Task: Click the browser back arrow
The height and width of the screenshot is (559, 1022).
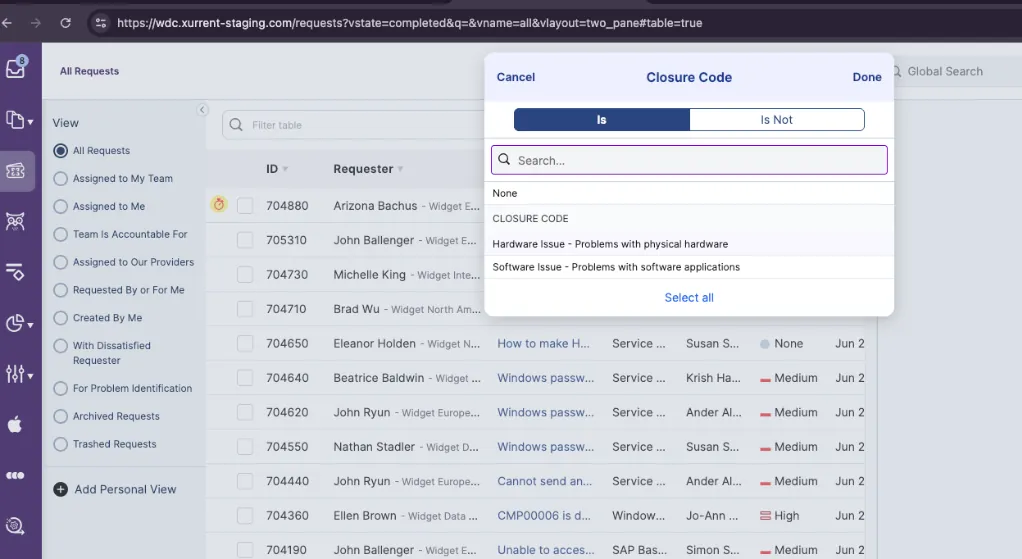Action: pos(7,23)
